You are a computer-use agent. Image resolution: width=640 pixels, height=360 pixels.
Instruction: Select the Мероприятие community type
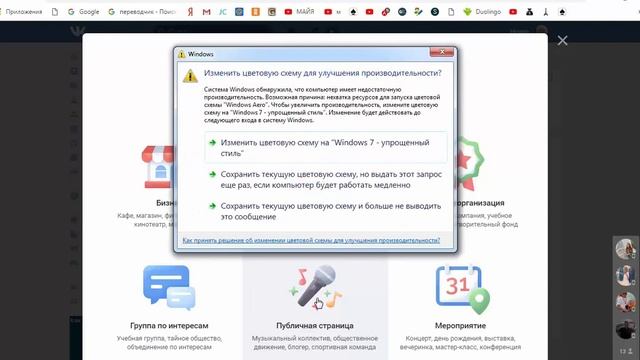pos(460,308)
